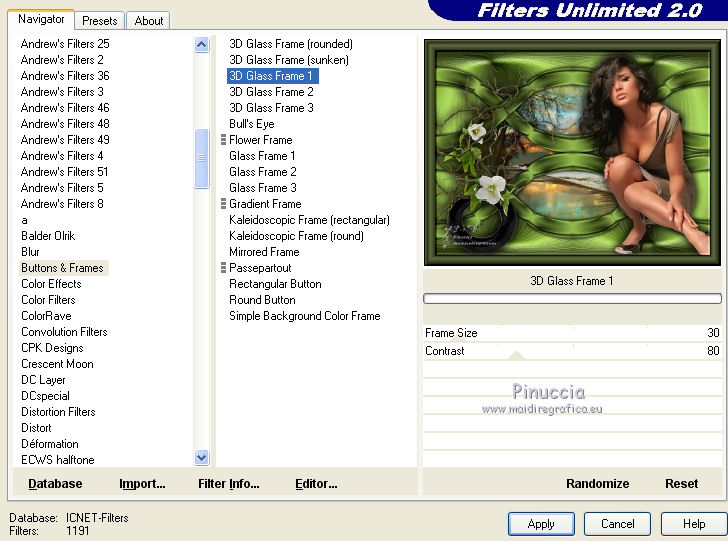Open Filter Info...
The width and height of the screenshot is (728, 541).
coord(229,484)
